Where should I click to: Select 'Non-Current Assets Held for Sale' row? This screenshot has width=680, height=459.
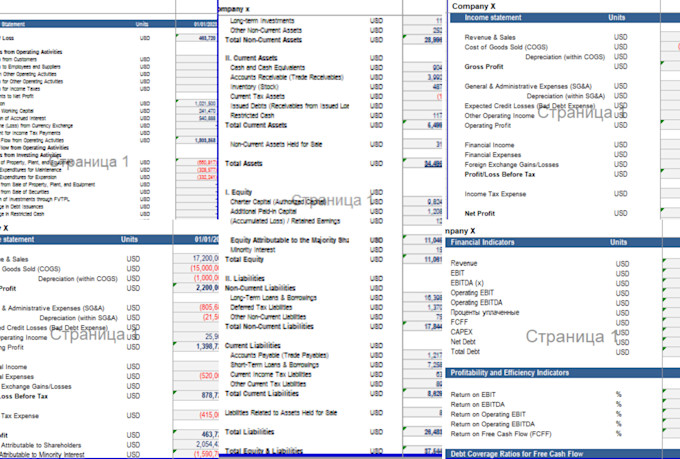(x=276, y=144)
